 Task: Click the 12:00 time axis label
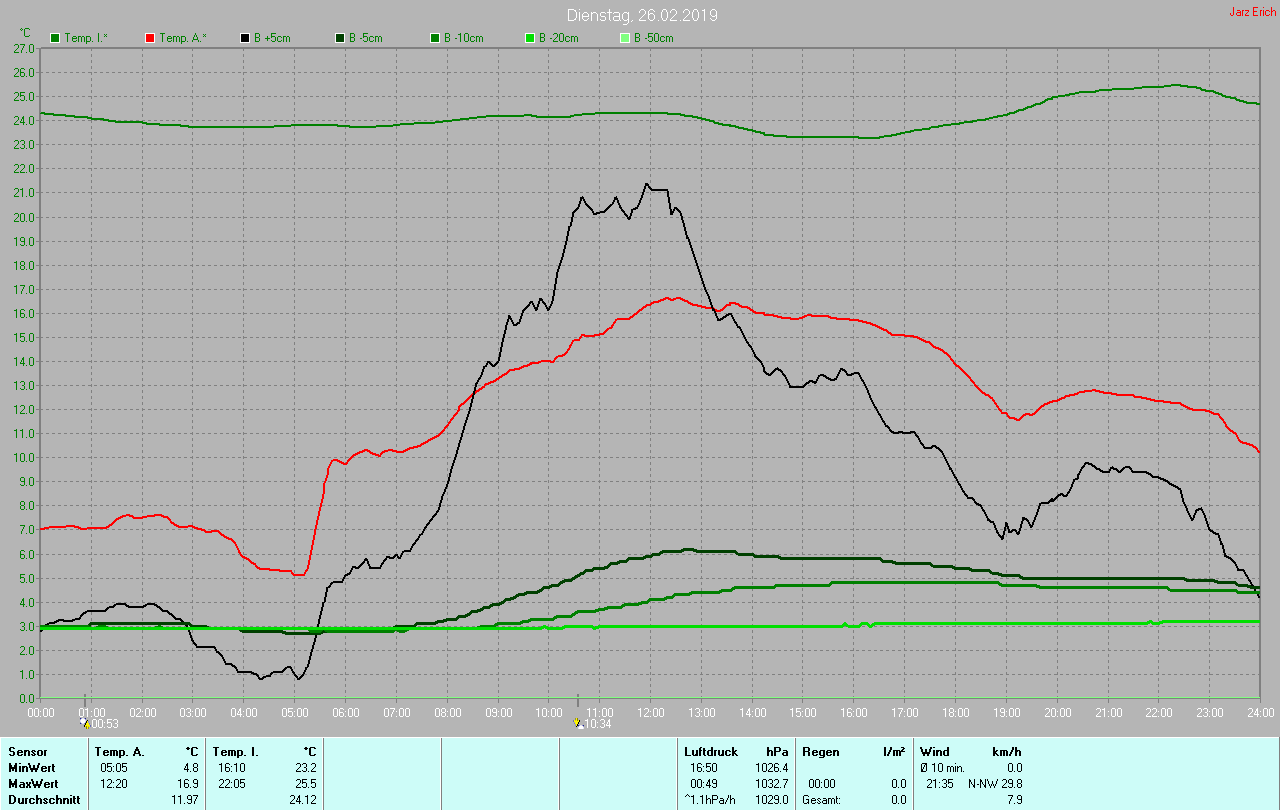pyautogui.click(x=651, y=712)
